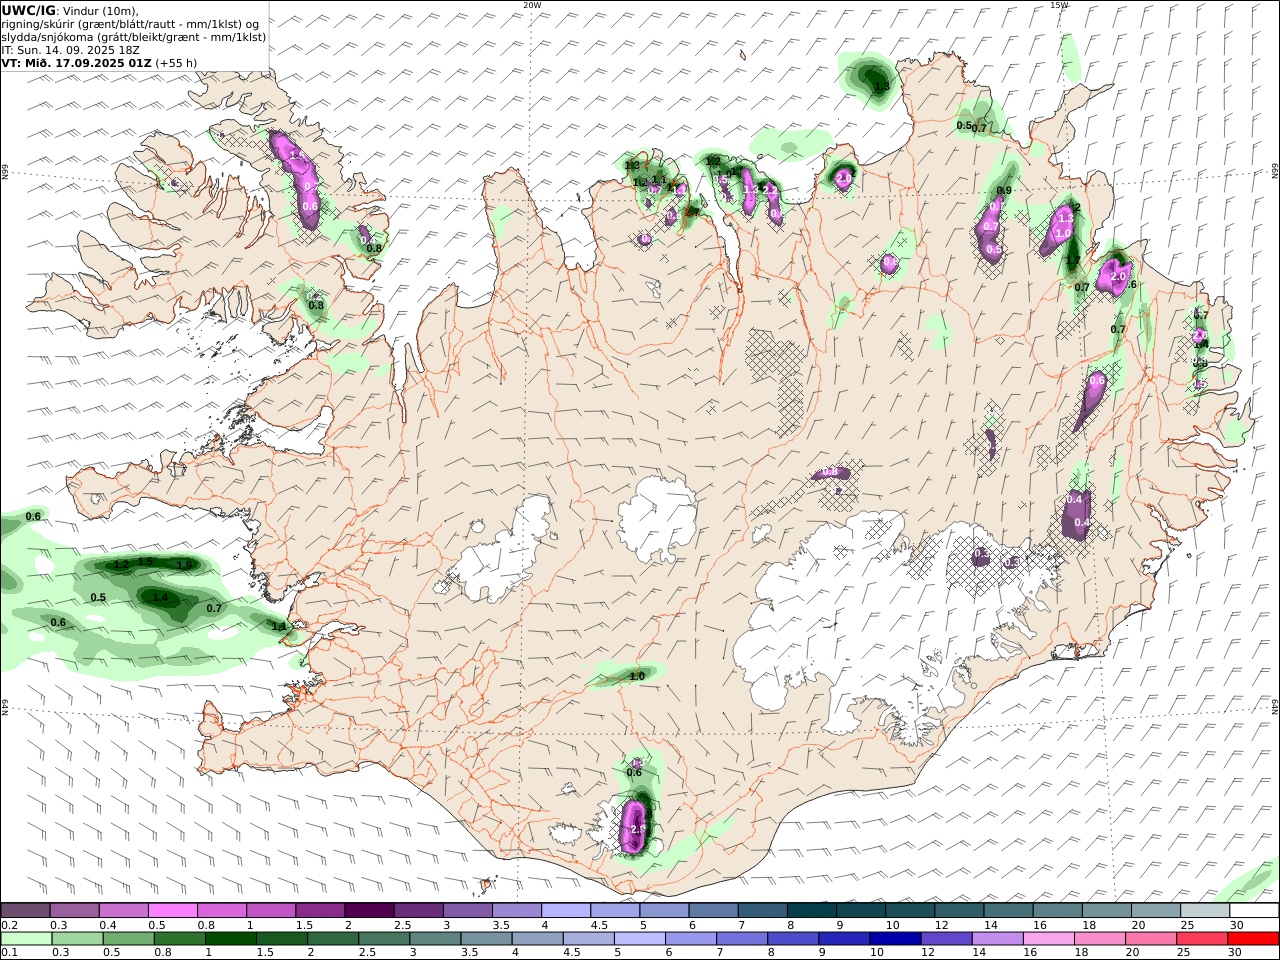This screenshot has width=1280, height=960.
Task: Pick the upper legend swatch starting at 0.8
Action: point(222,911)
